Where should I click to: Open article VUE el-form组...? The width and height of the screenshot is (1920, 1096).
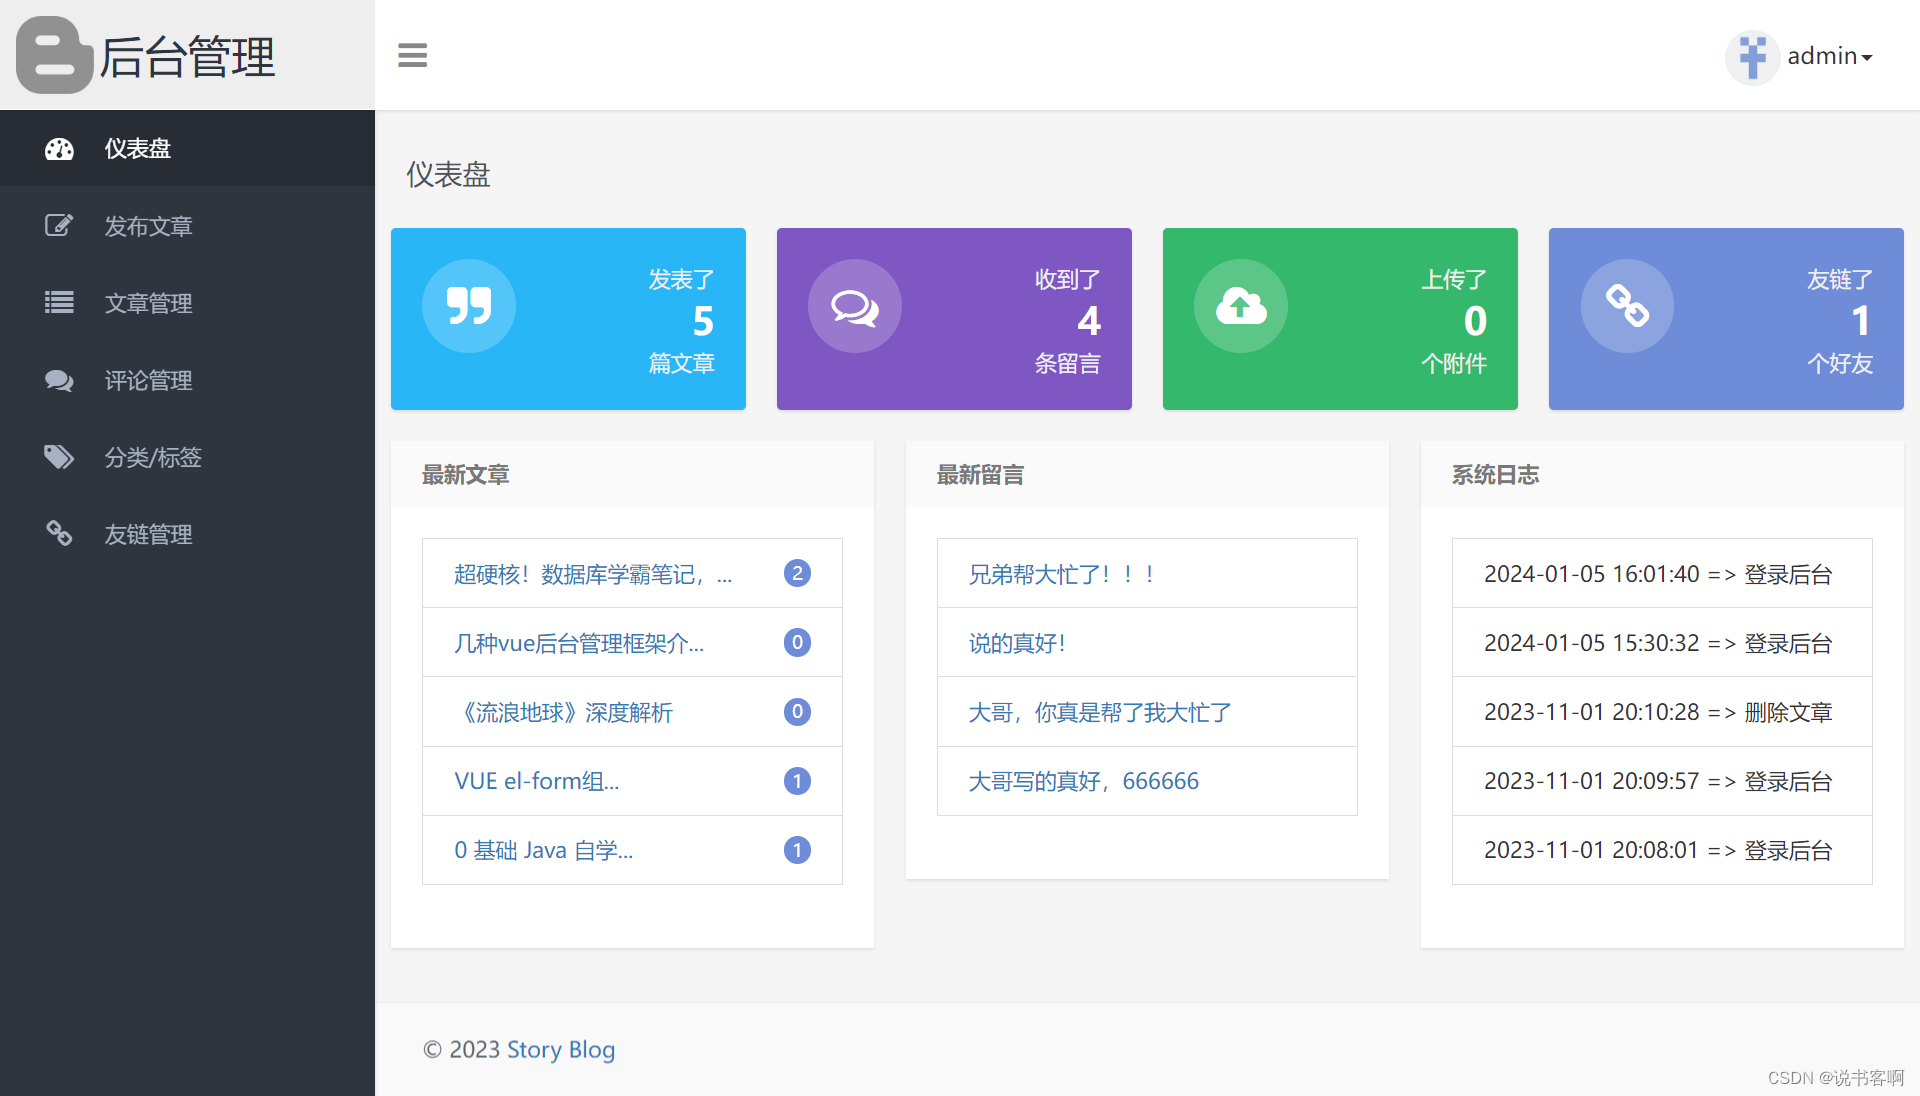point(537,781)
